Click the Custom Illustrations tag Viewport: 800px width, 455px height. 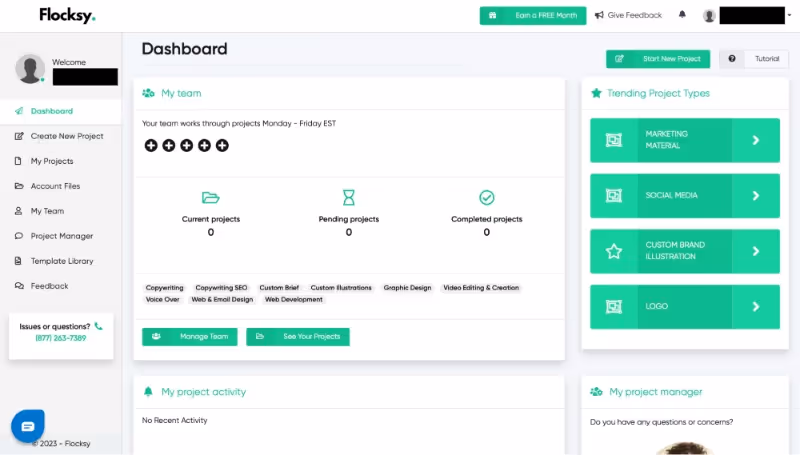[341, 288]
